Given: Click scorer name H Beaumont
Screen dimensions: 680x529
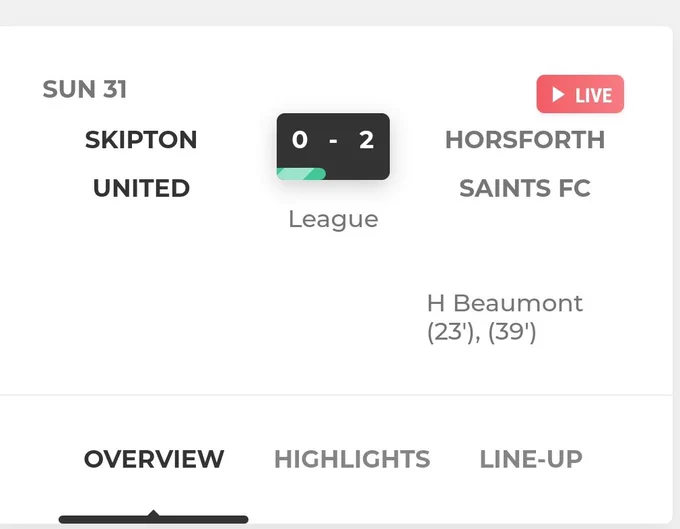Looking at the screenshot, I should [x=505, y=303].
